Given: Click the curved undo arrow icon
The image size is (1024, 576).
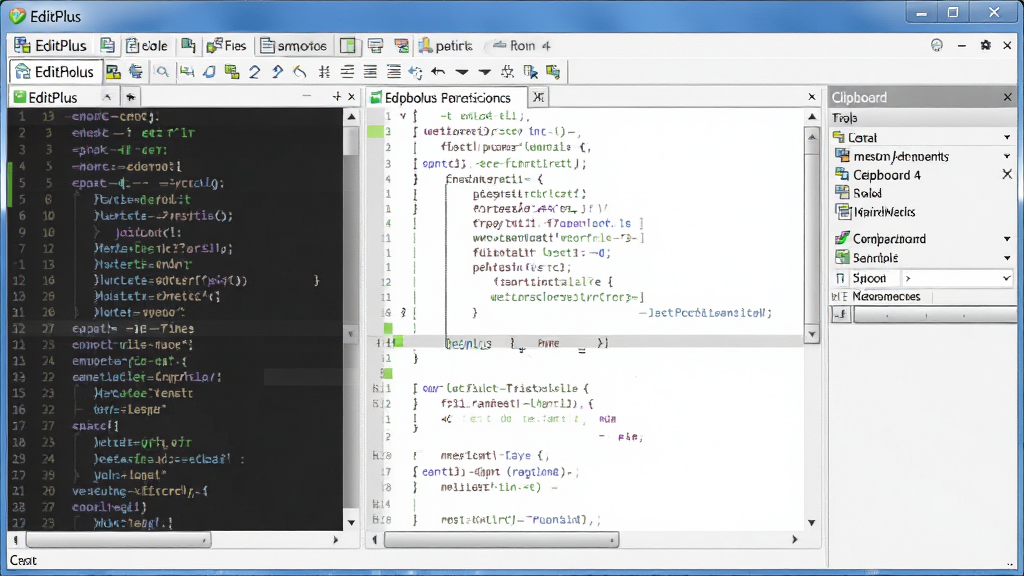Looking at the screenshot, I should pos(300,72).
